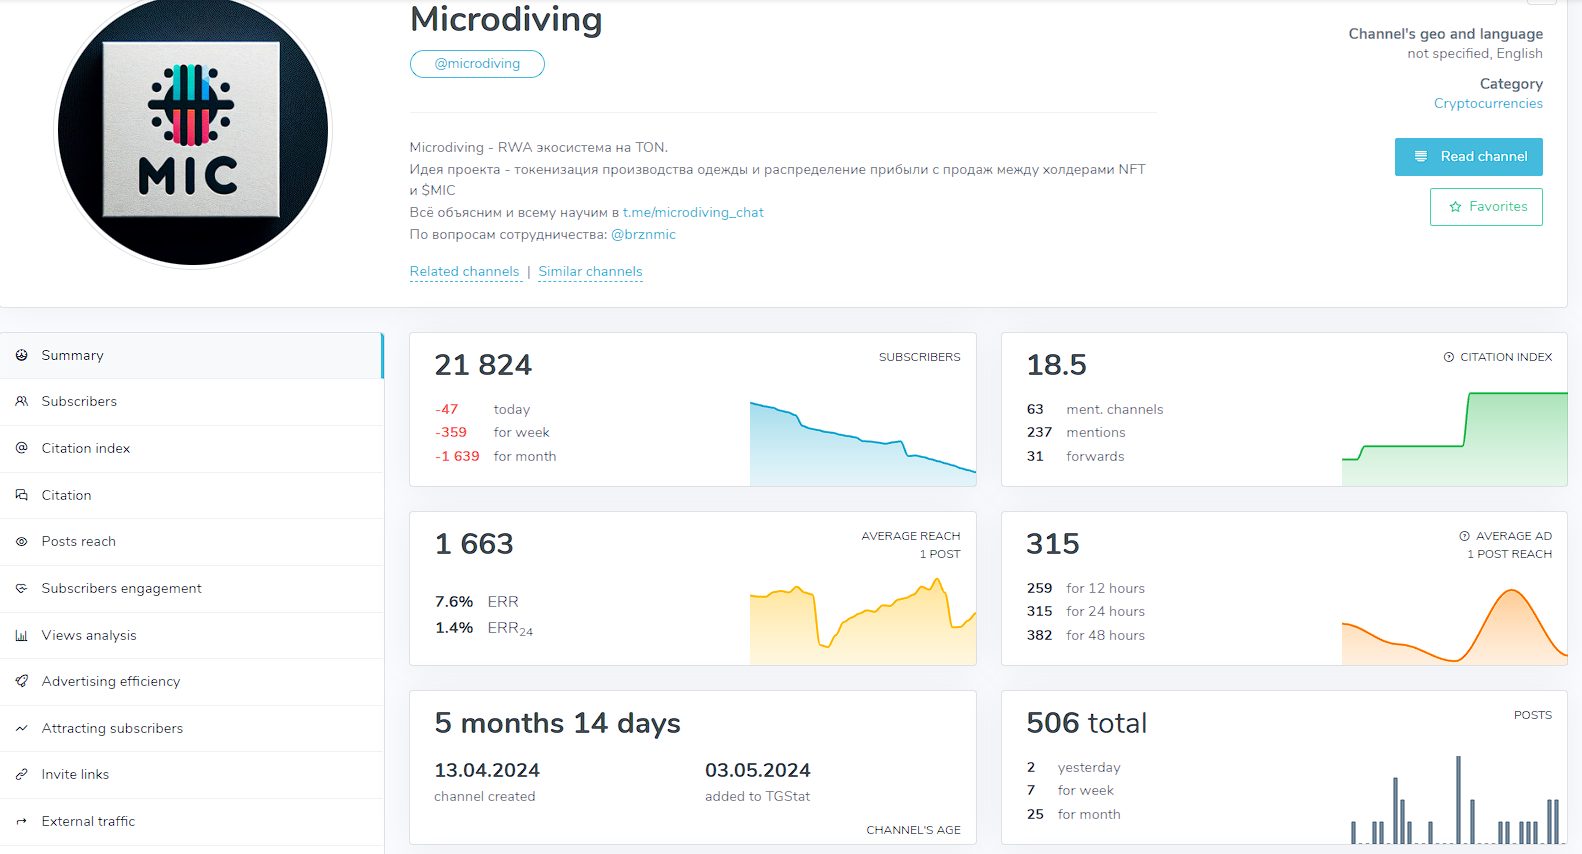Click the Cryptocurrencies category link
Screen dimensions: 1582x854
click(1488, 103)
